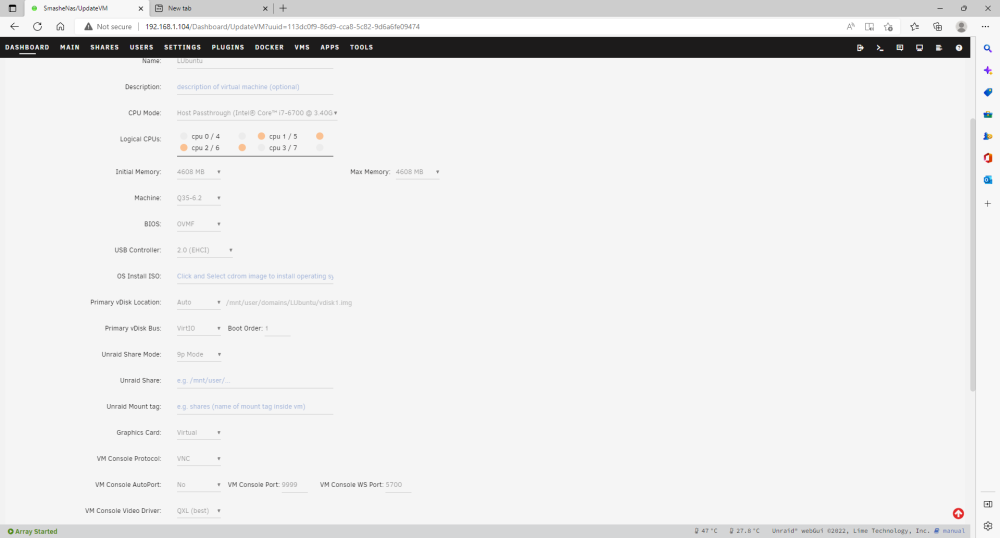Open the Tools briefcase sidebar icon
1000x538 pixels.
pos(988,115)
